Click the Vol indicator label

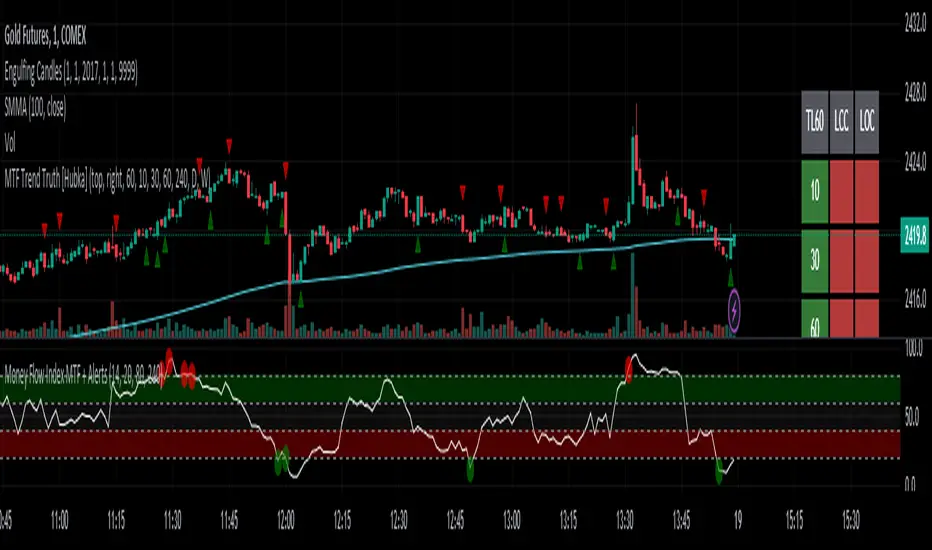pos(10,143)
